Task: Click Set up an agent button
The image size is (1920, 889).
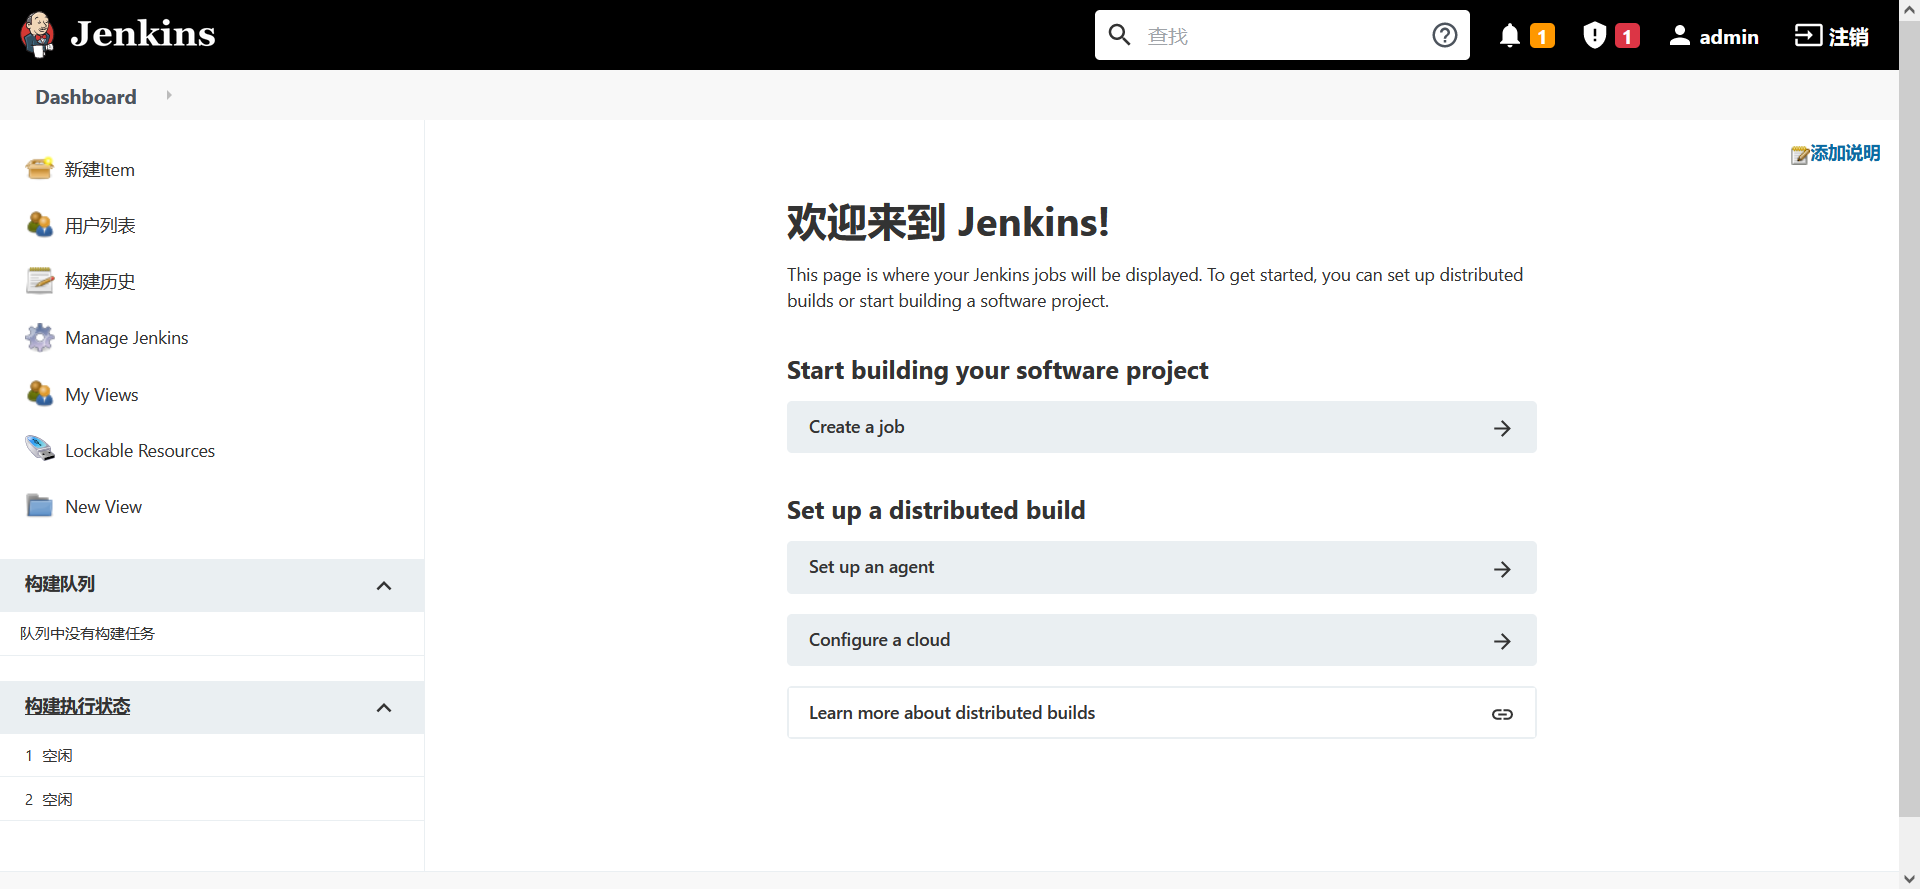Action: coord(1161,568)
